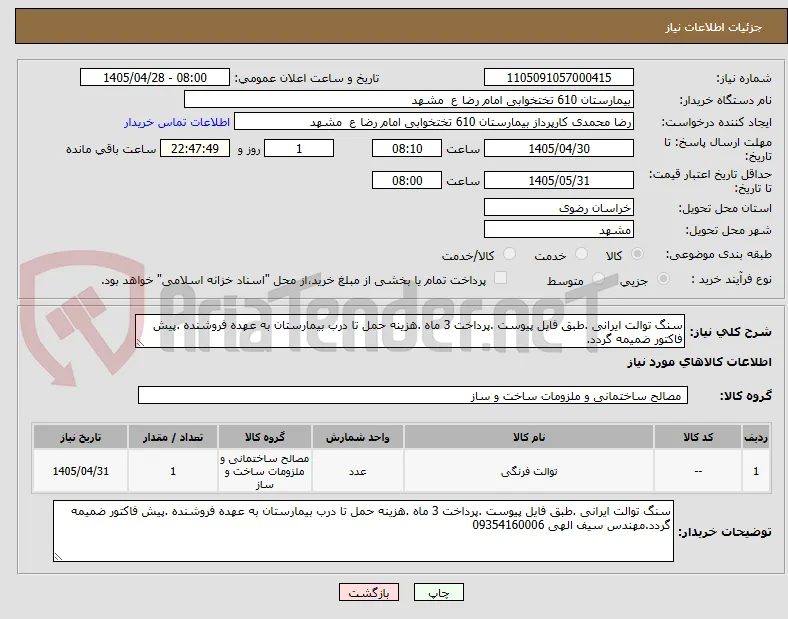Screen dimensions: 788x619
Task: Click the city field مشهد
Action: 558,230
